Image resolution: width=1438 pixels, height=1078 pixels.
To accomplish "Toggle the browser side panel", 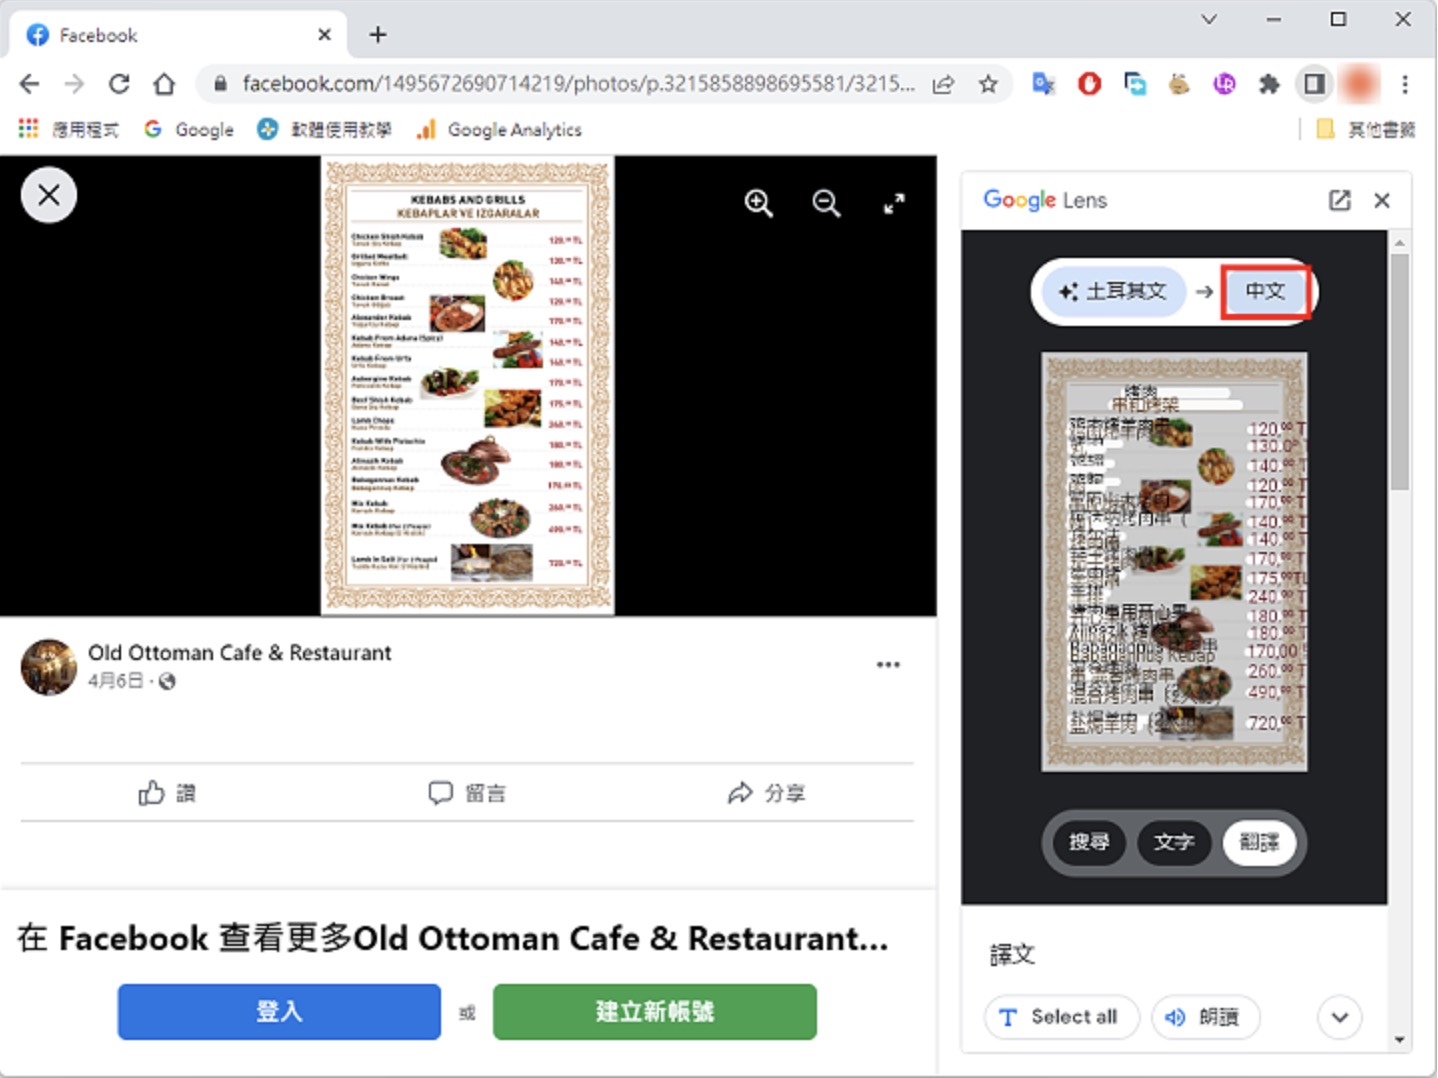I will click(x=1314, y=84).
